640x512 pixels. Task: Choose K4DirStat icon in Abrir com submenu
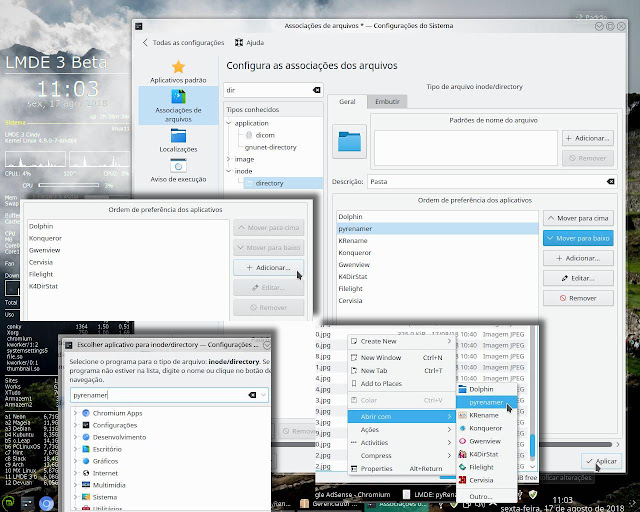(x=462, y=454)
